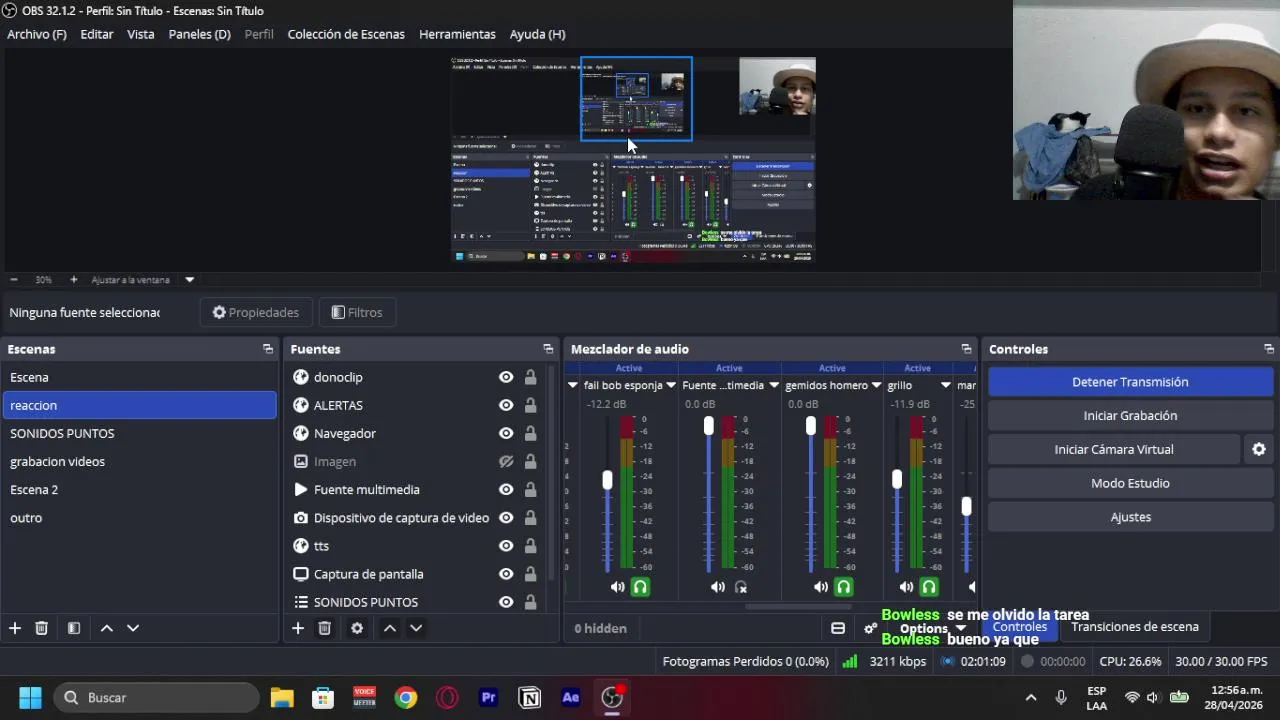
Task: Show the hidden Imagen source
Action: 506,462
